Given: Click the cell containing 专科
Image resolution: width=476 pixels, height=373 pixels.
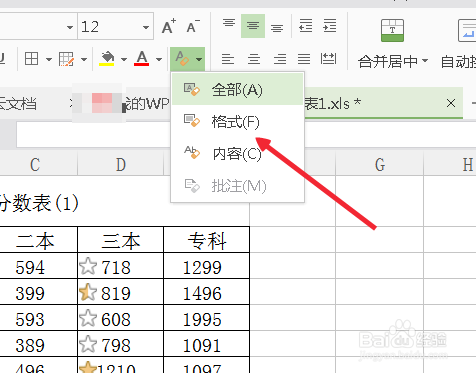Looking at the screenshot, I should click(207, 240).
